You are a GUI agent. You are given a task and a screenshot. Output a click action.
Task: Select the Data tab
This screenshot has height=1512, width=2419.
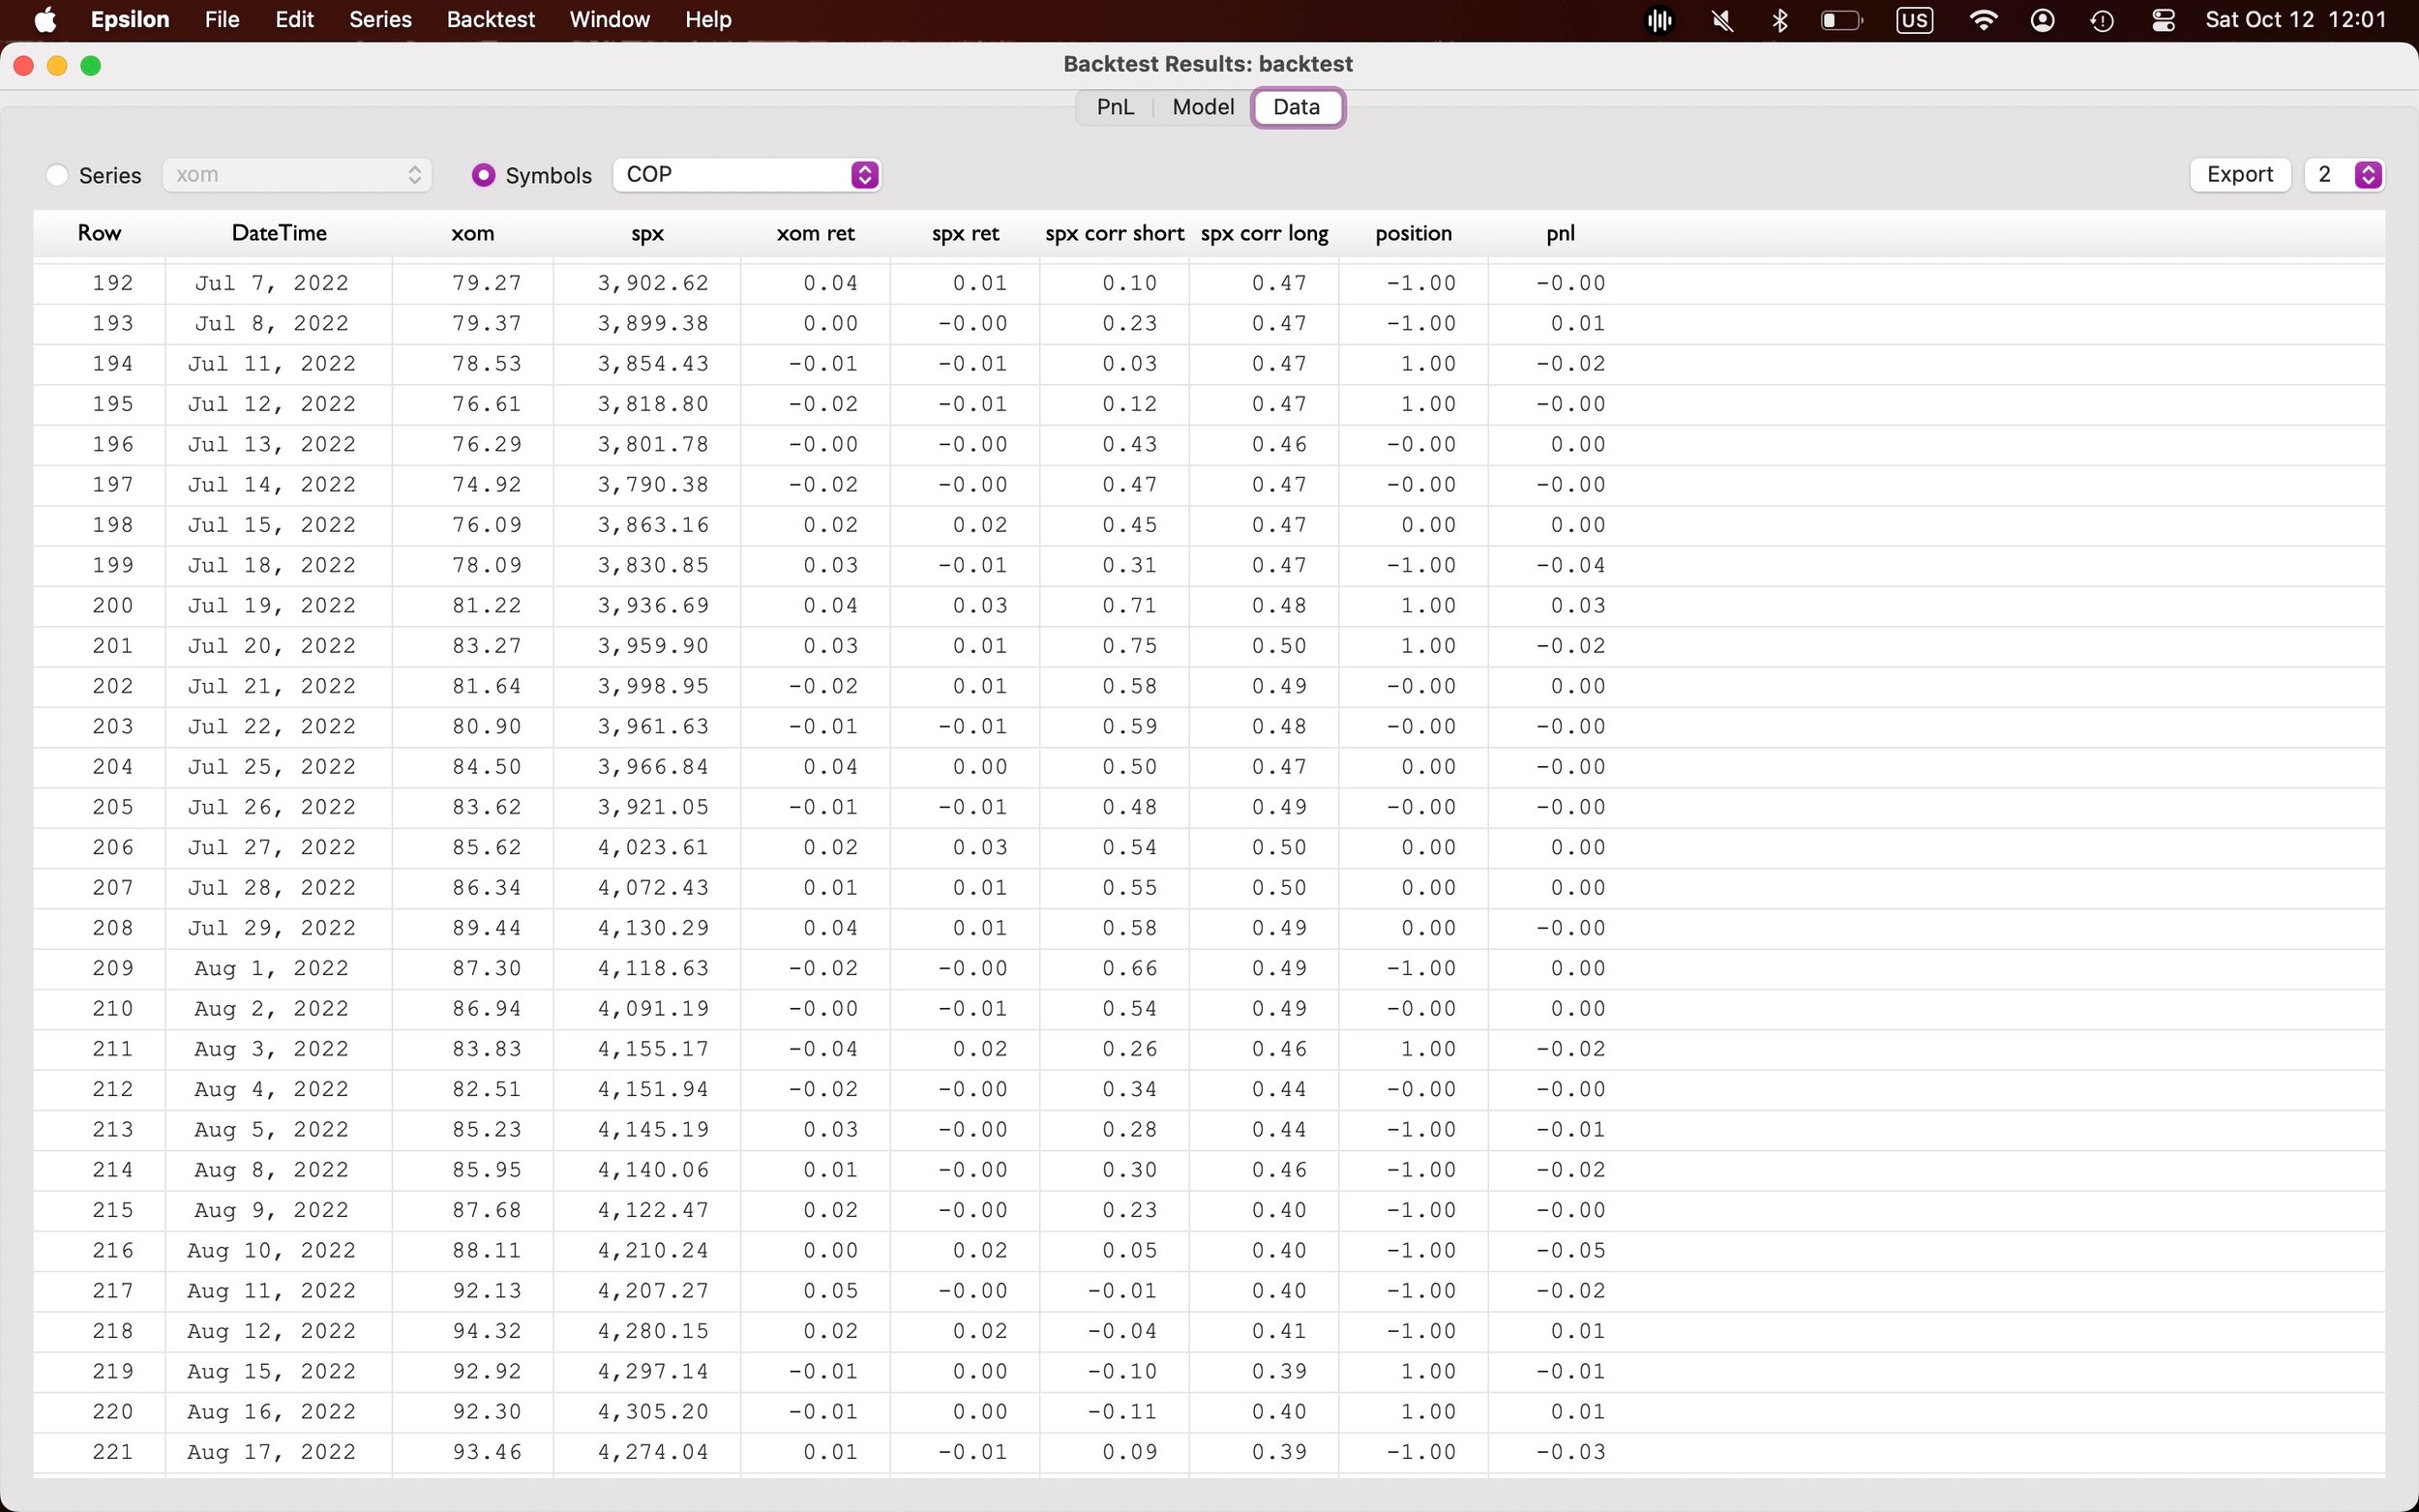point(1296,107)
